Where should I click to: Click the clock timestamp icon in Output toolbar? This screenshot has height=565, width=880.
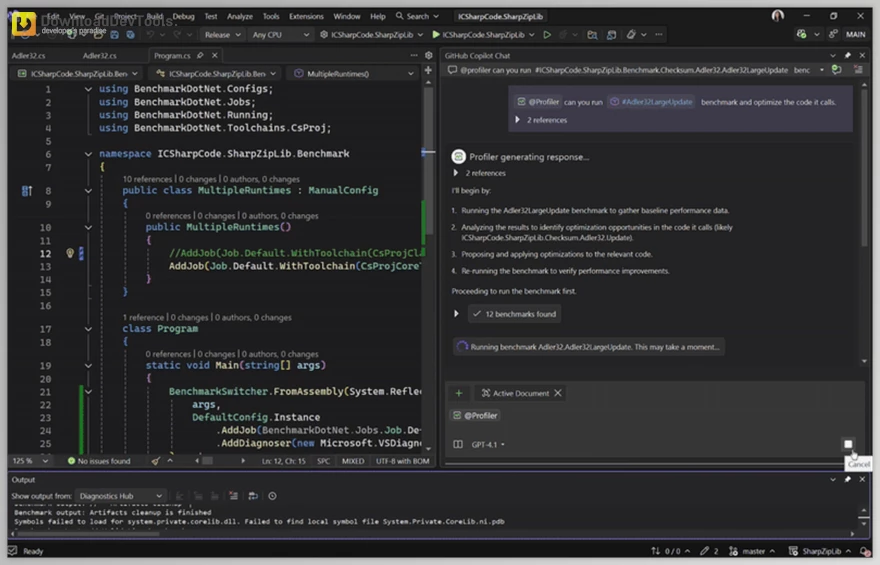point(272,496)
